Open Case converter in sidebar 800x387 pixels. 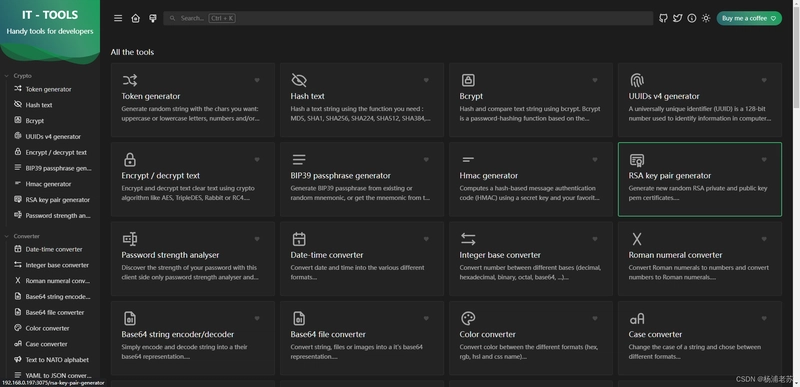tap(46, 344)
